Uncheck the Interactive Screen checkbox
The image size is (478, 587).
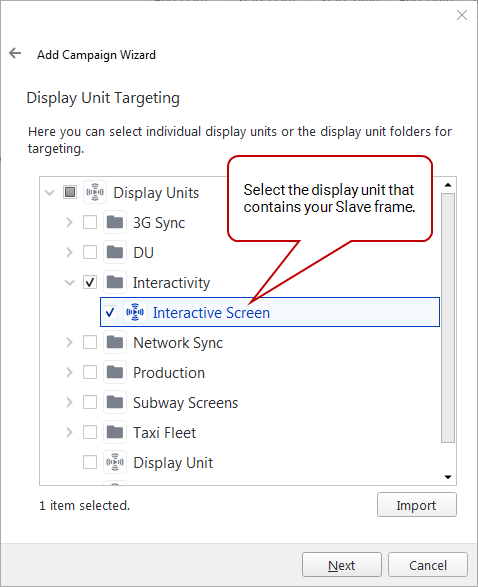coord(110,312)
